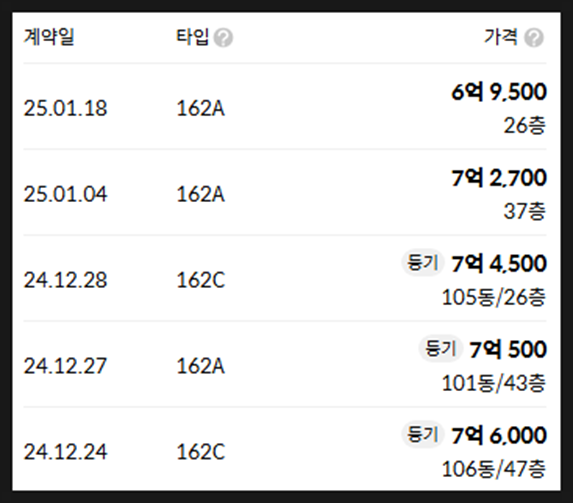Open the 24.12.24 transaction date

click(x=65, y=452)
